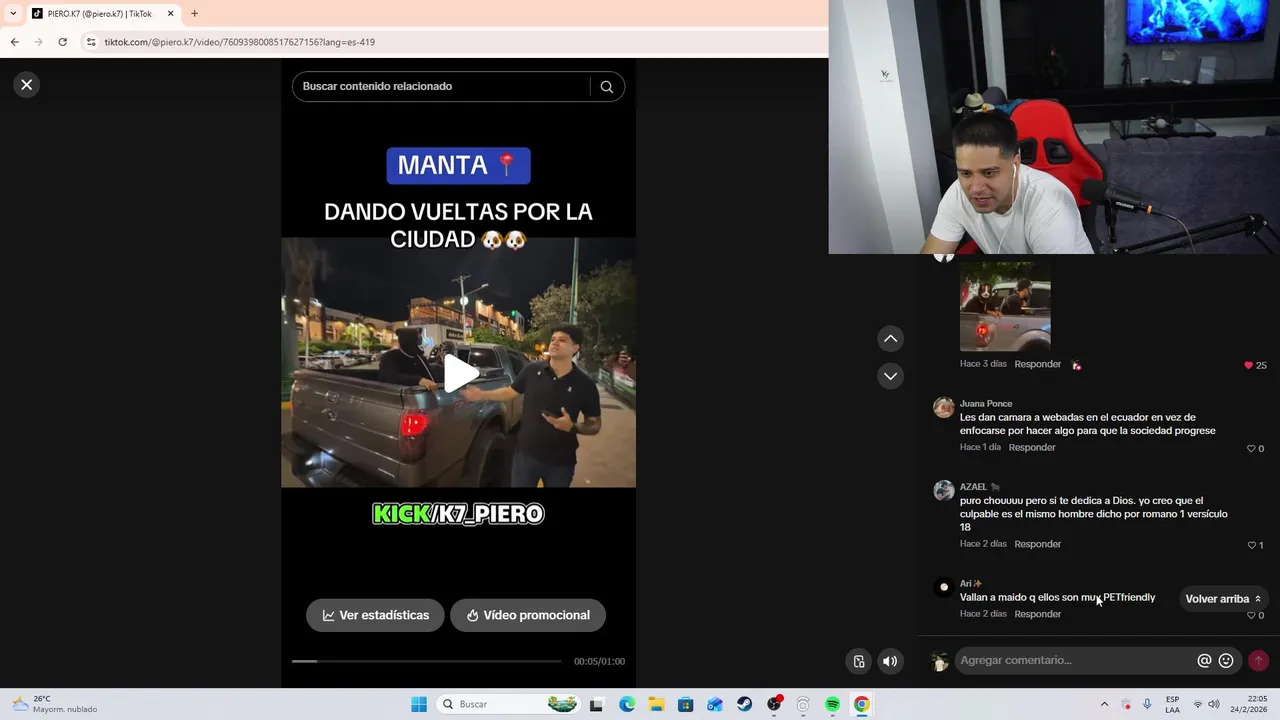Focus the 'Buscar contenido relacionado' search field
Screen dimensions: 1280x720
(440, 87)
